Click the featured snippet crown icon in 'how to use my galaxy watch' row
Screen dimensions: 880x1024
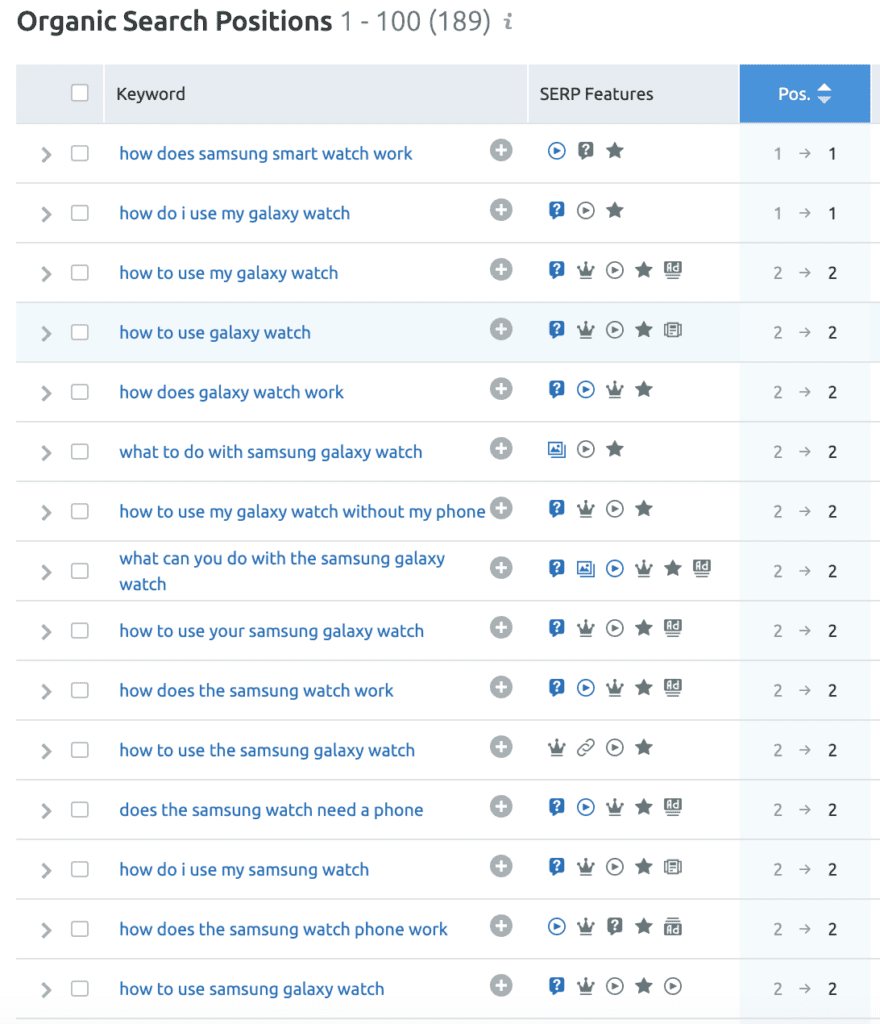[x=586, y=270]
